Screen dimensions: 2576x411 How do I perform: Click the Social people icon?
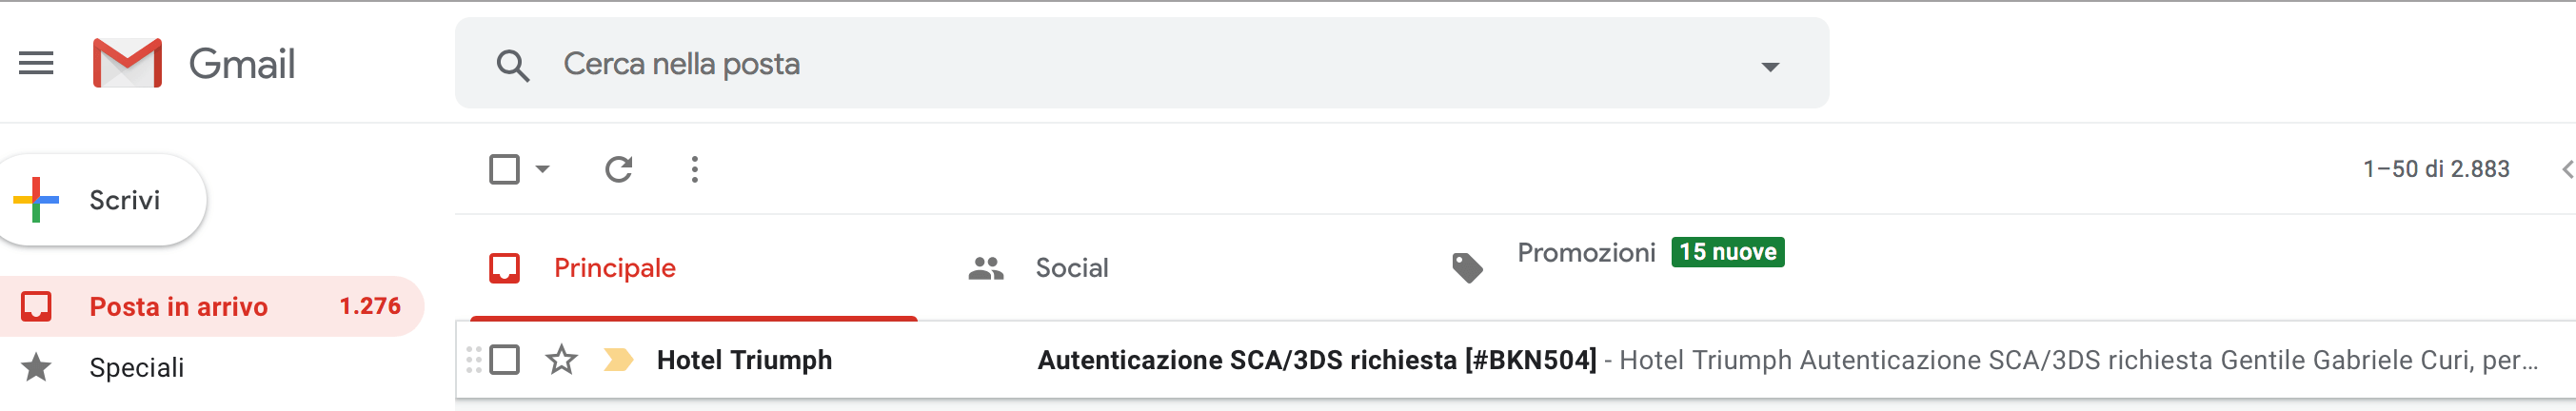(x=985, y=268)
